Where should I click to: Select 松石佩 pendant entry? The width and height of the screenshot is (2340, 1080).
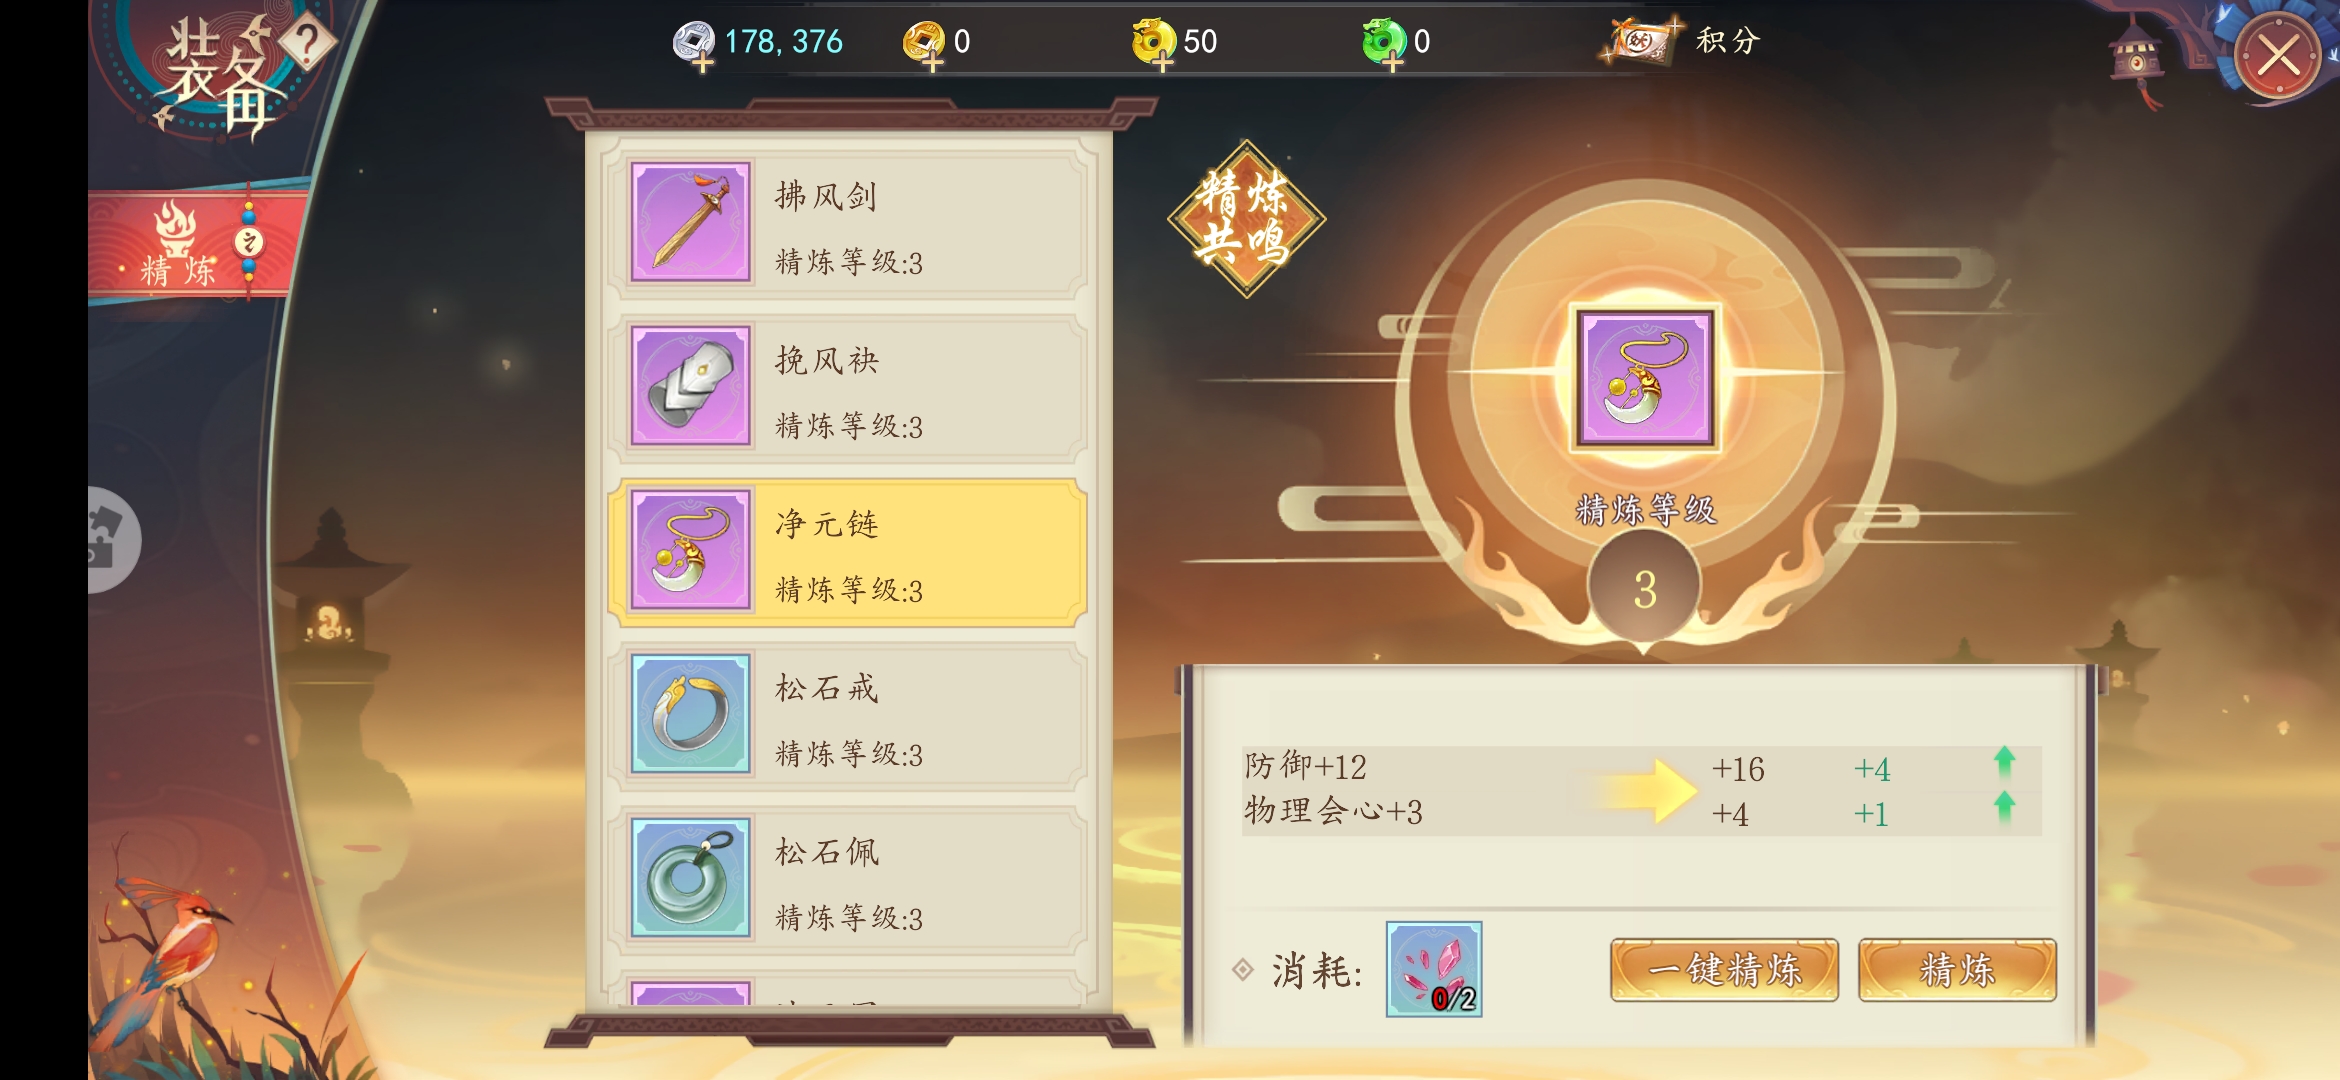click(847, 878)
